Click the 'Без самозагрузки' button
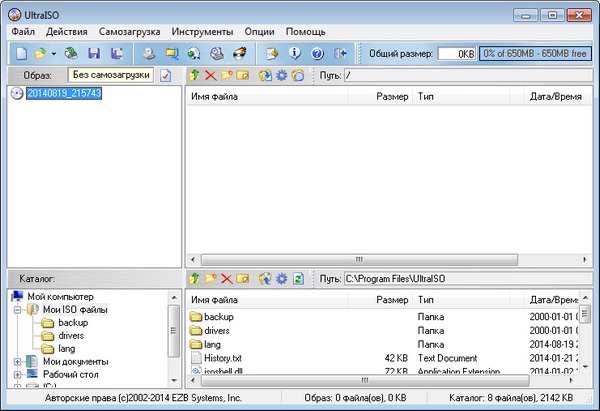Screen dimensions: 600x411 (x=111, y=75)
